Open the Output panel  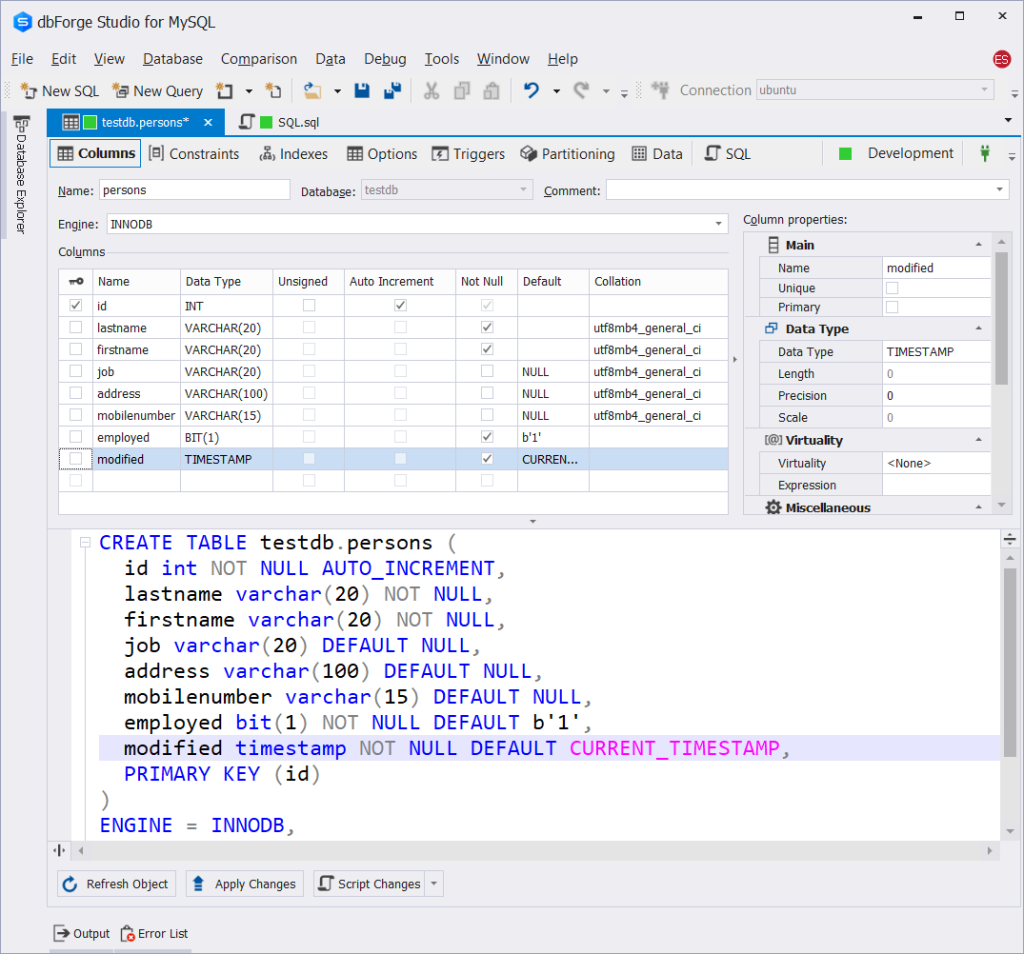click(82, 933)
